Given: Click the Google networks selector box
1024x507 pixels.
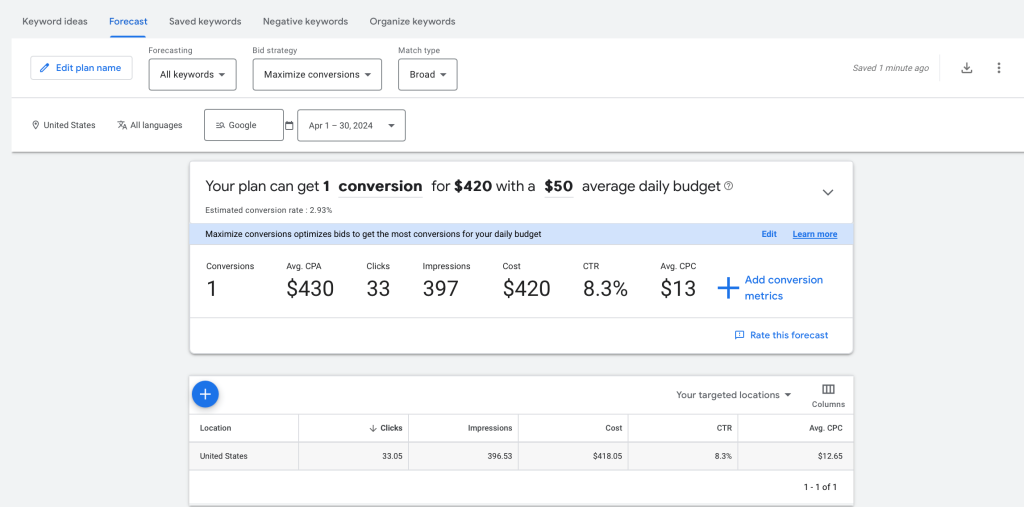Looking at the screenshot, I should click(x=244, y=125).
